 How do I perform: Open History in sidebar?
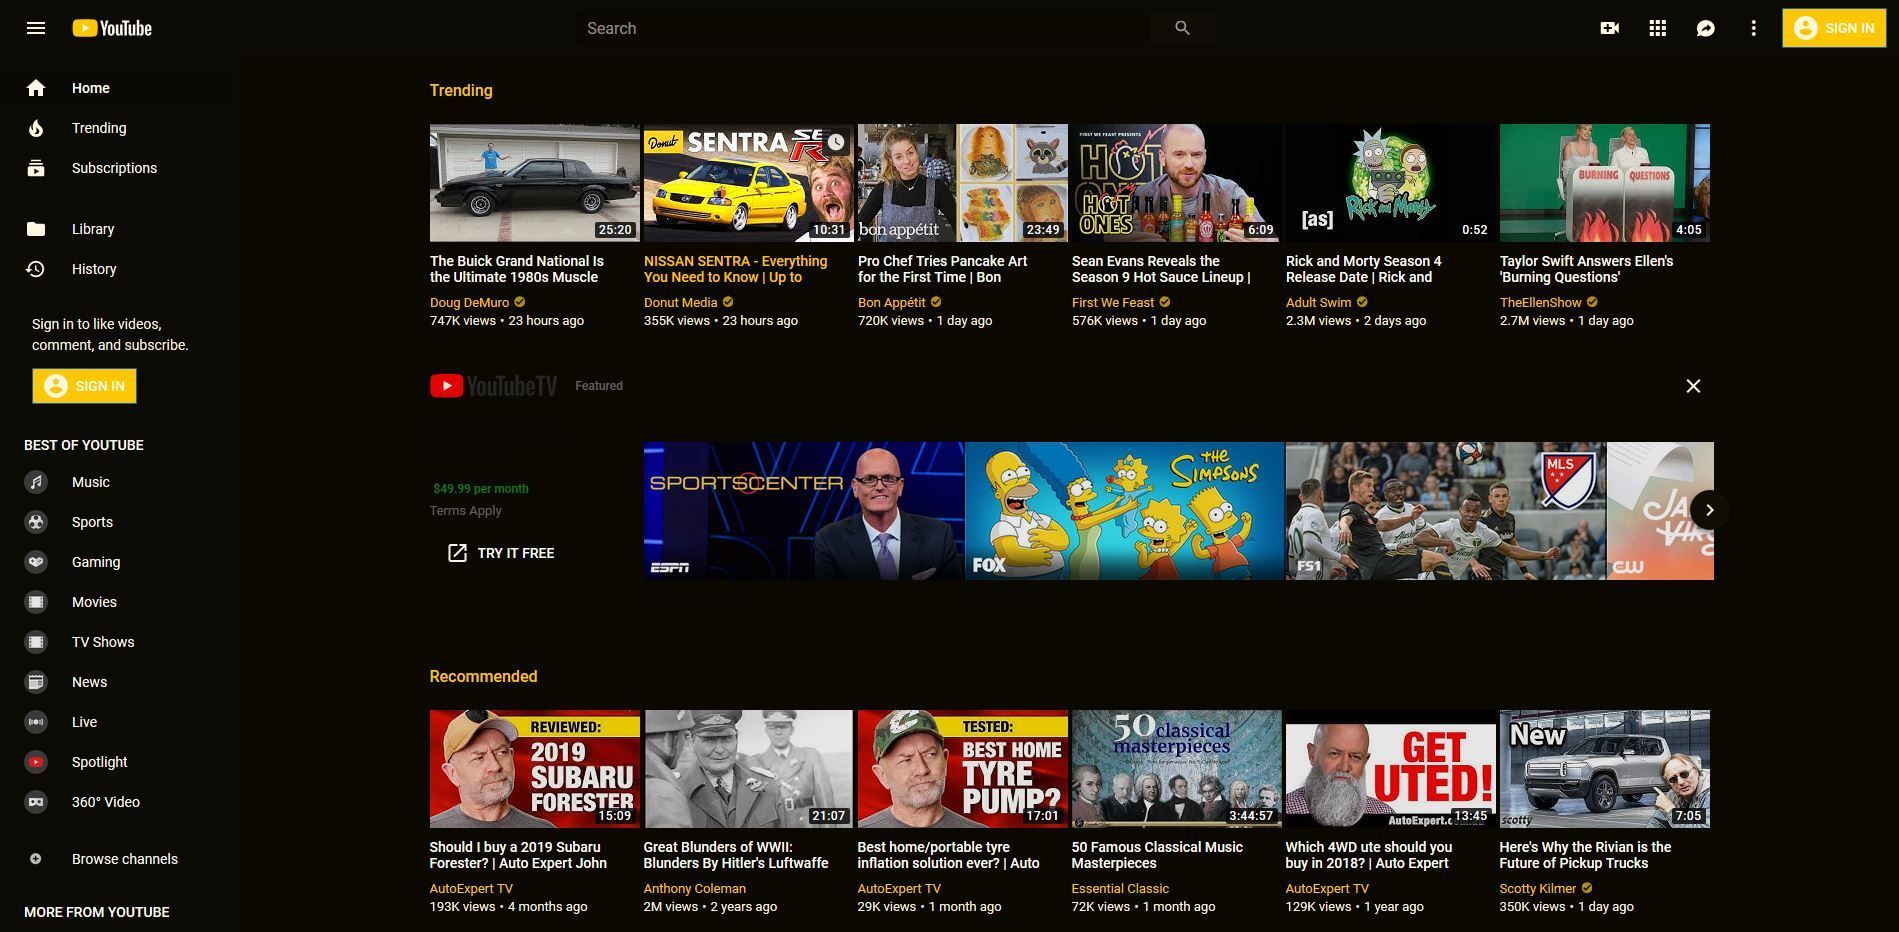click(x=93, y=269)
